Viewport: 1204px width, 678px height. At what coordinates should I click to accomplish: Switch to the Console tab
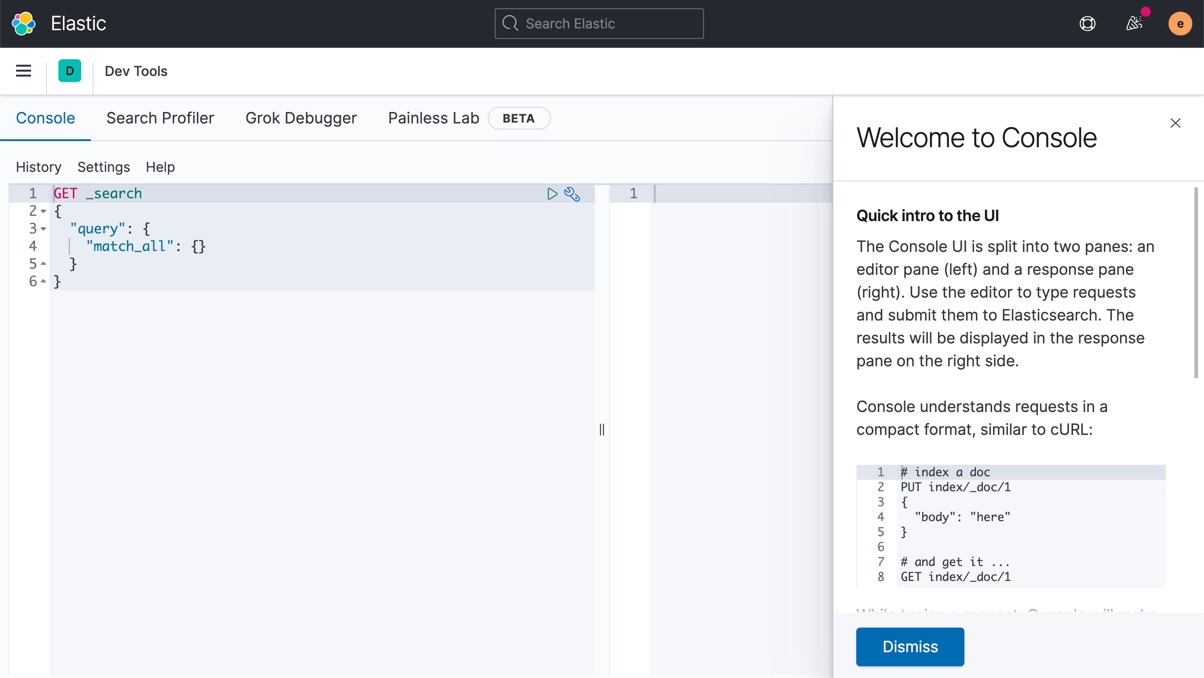pos(45,118)
